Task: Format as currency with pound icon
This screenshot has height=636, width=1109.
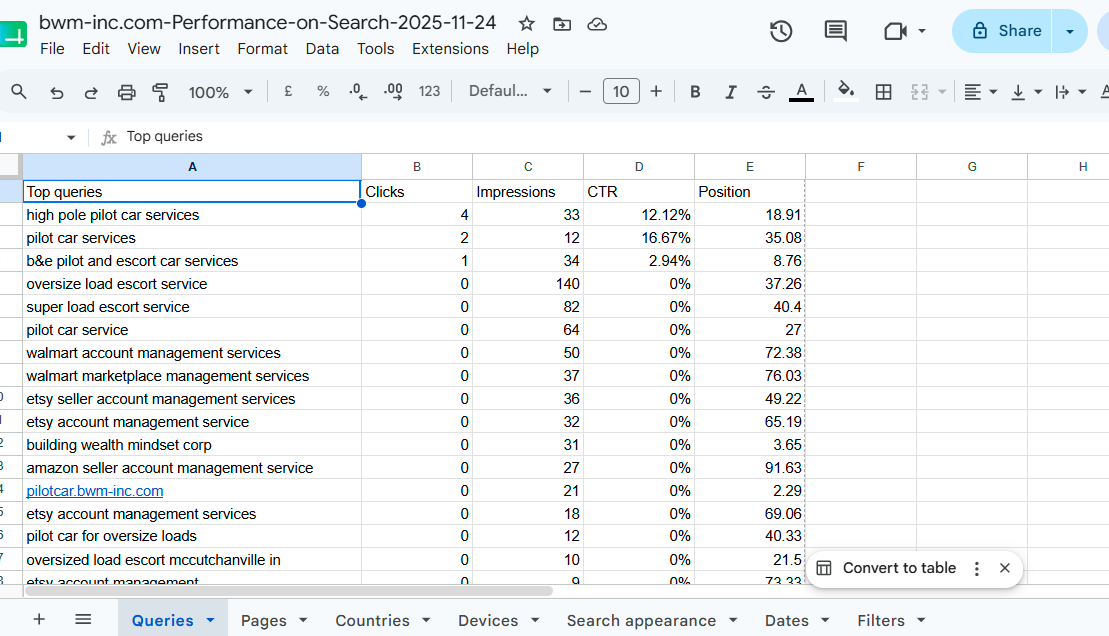Action: pyautogui.click(x=288, y=91)
